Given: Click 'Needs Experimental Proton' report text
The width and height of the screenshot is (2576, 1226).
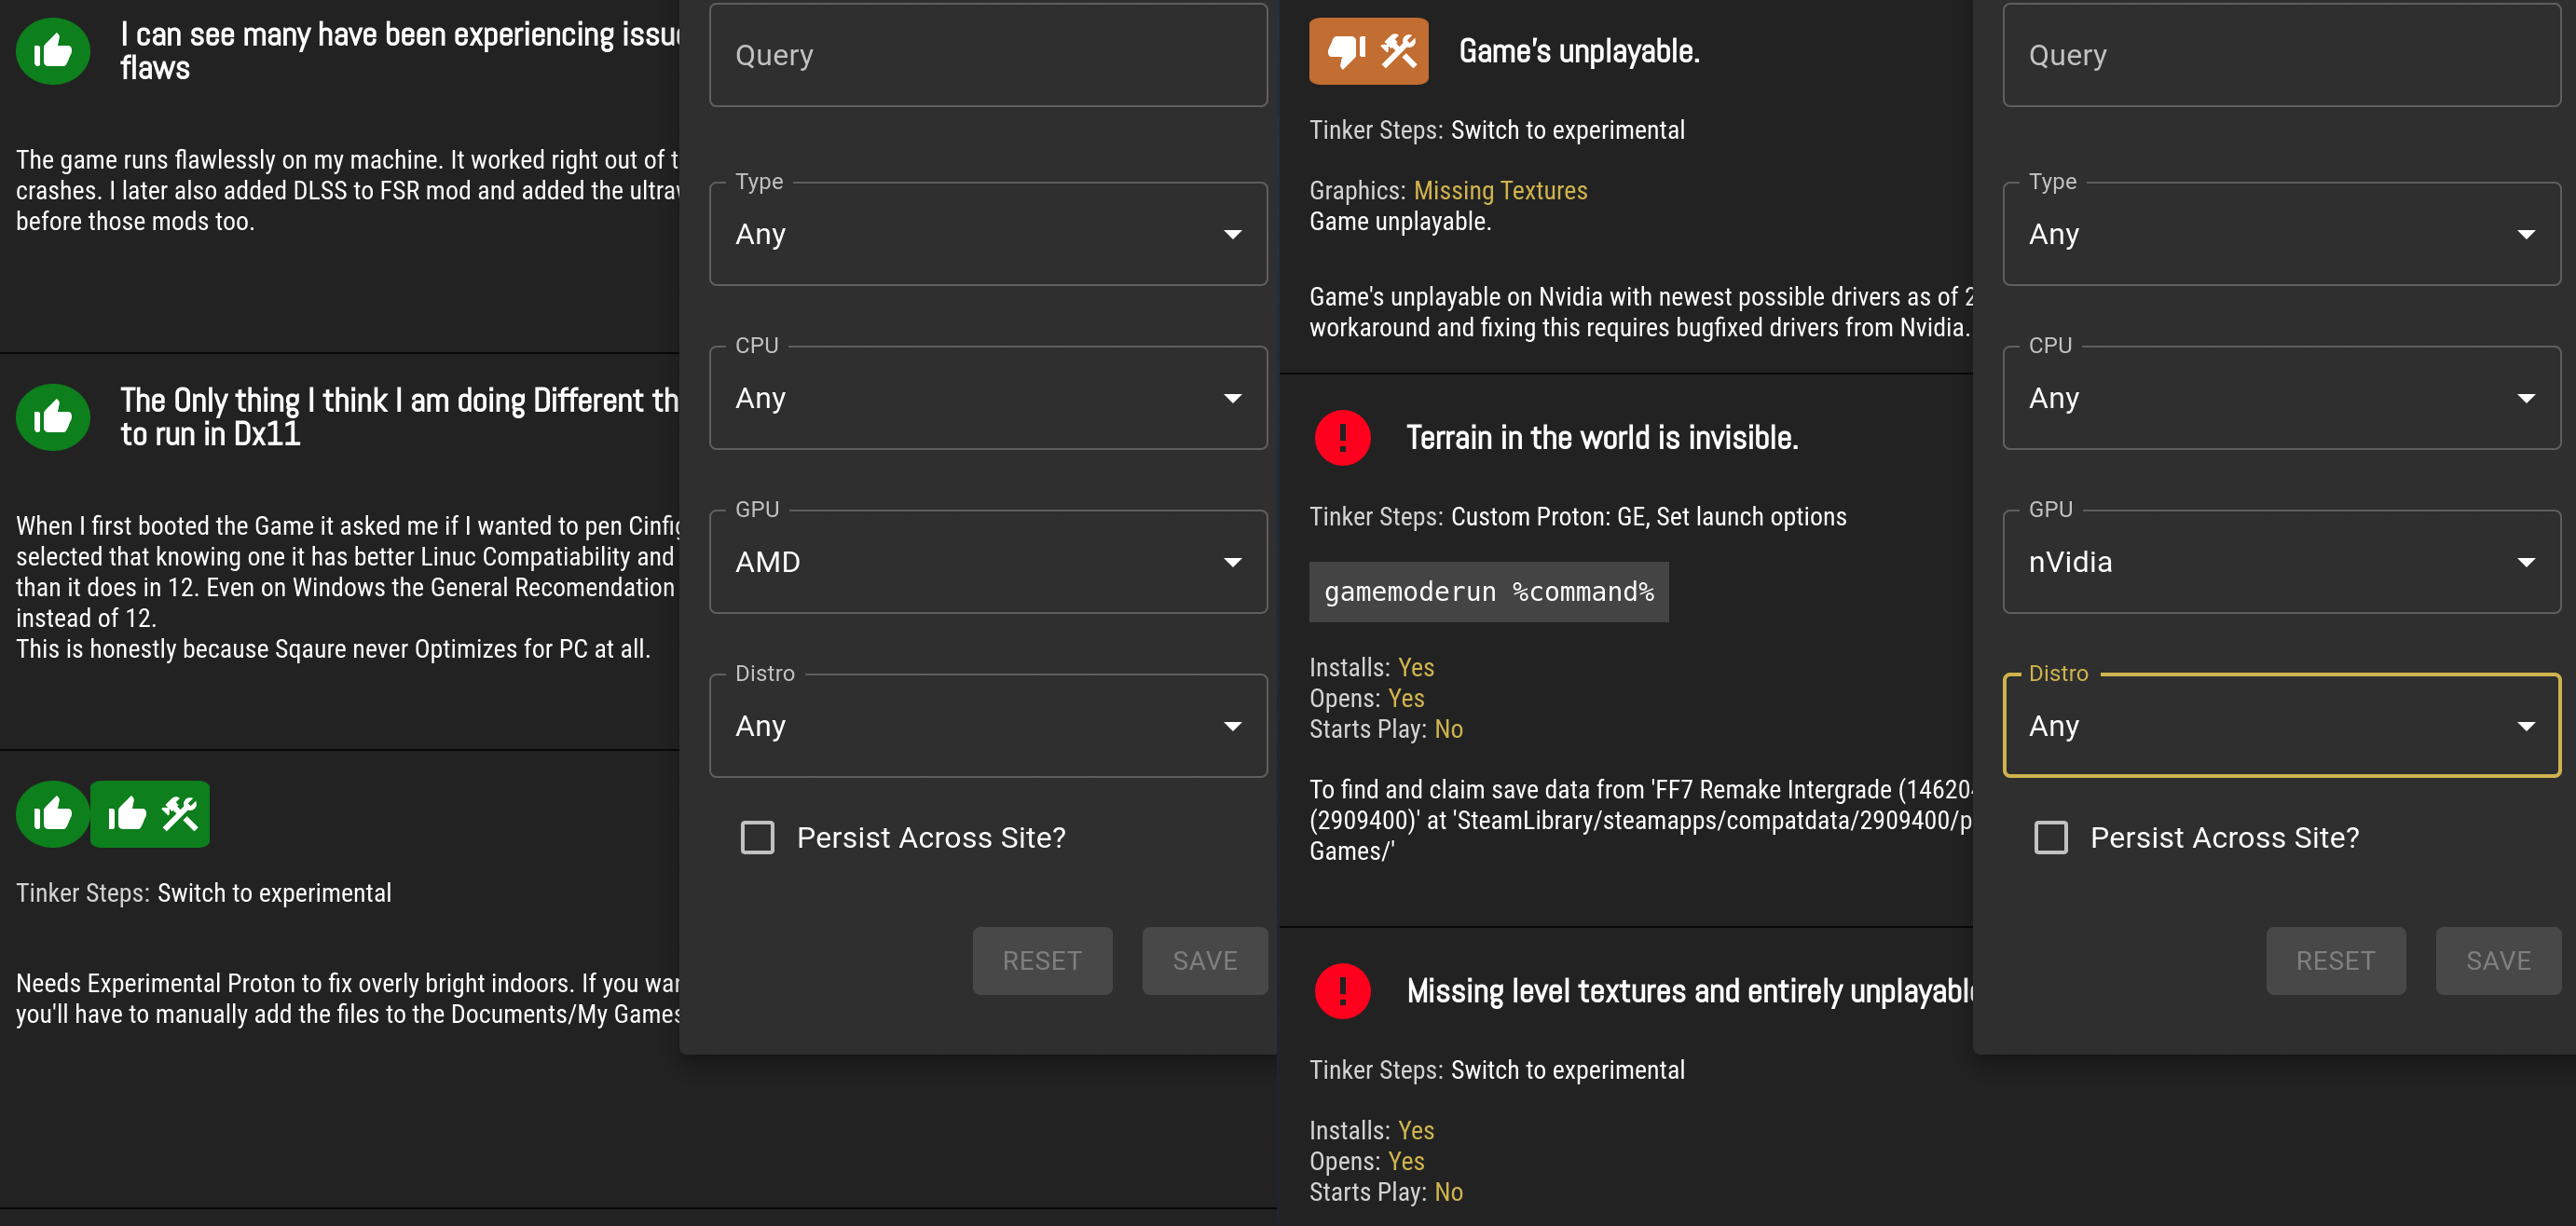Looking at the screenshot, I should [x=347, y=999].
